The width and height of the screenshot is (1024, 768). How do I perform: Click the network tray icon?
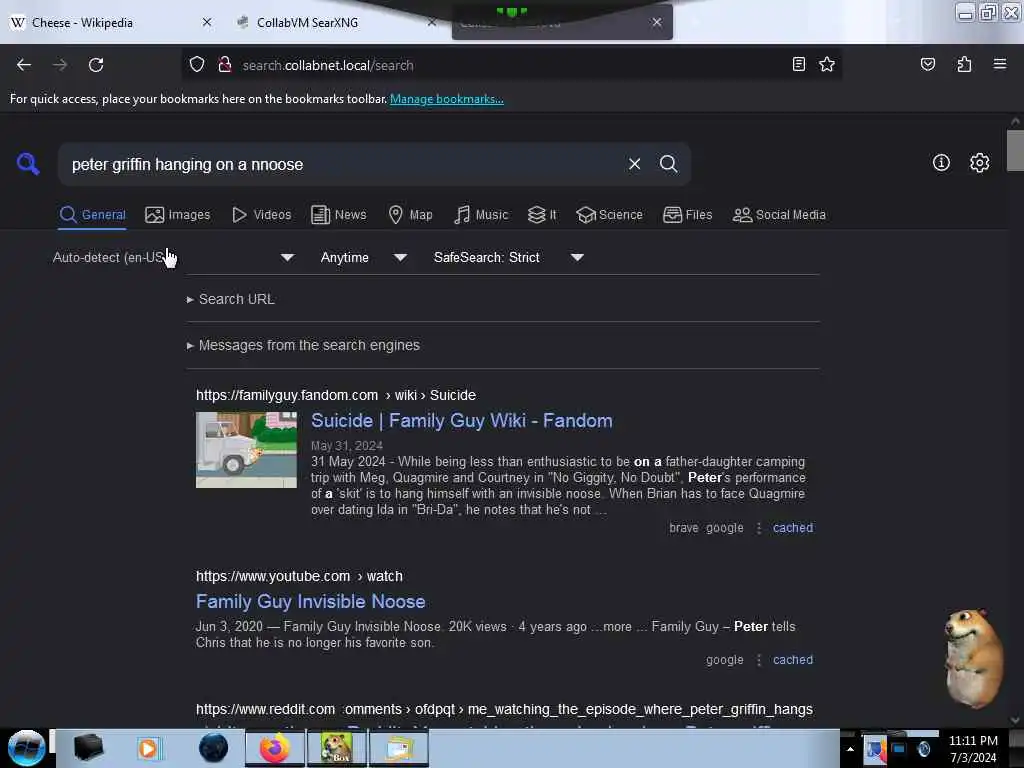click(899, 749)
